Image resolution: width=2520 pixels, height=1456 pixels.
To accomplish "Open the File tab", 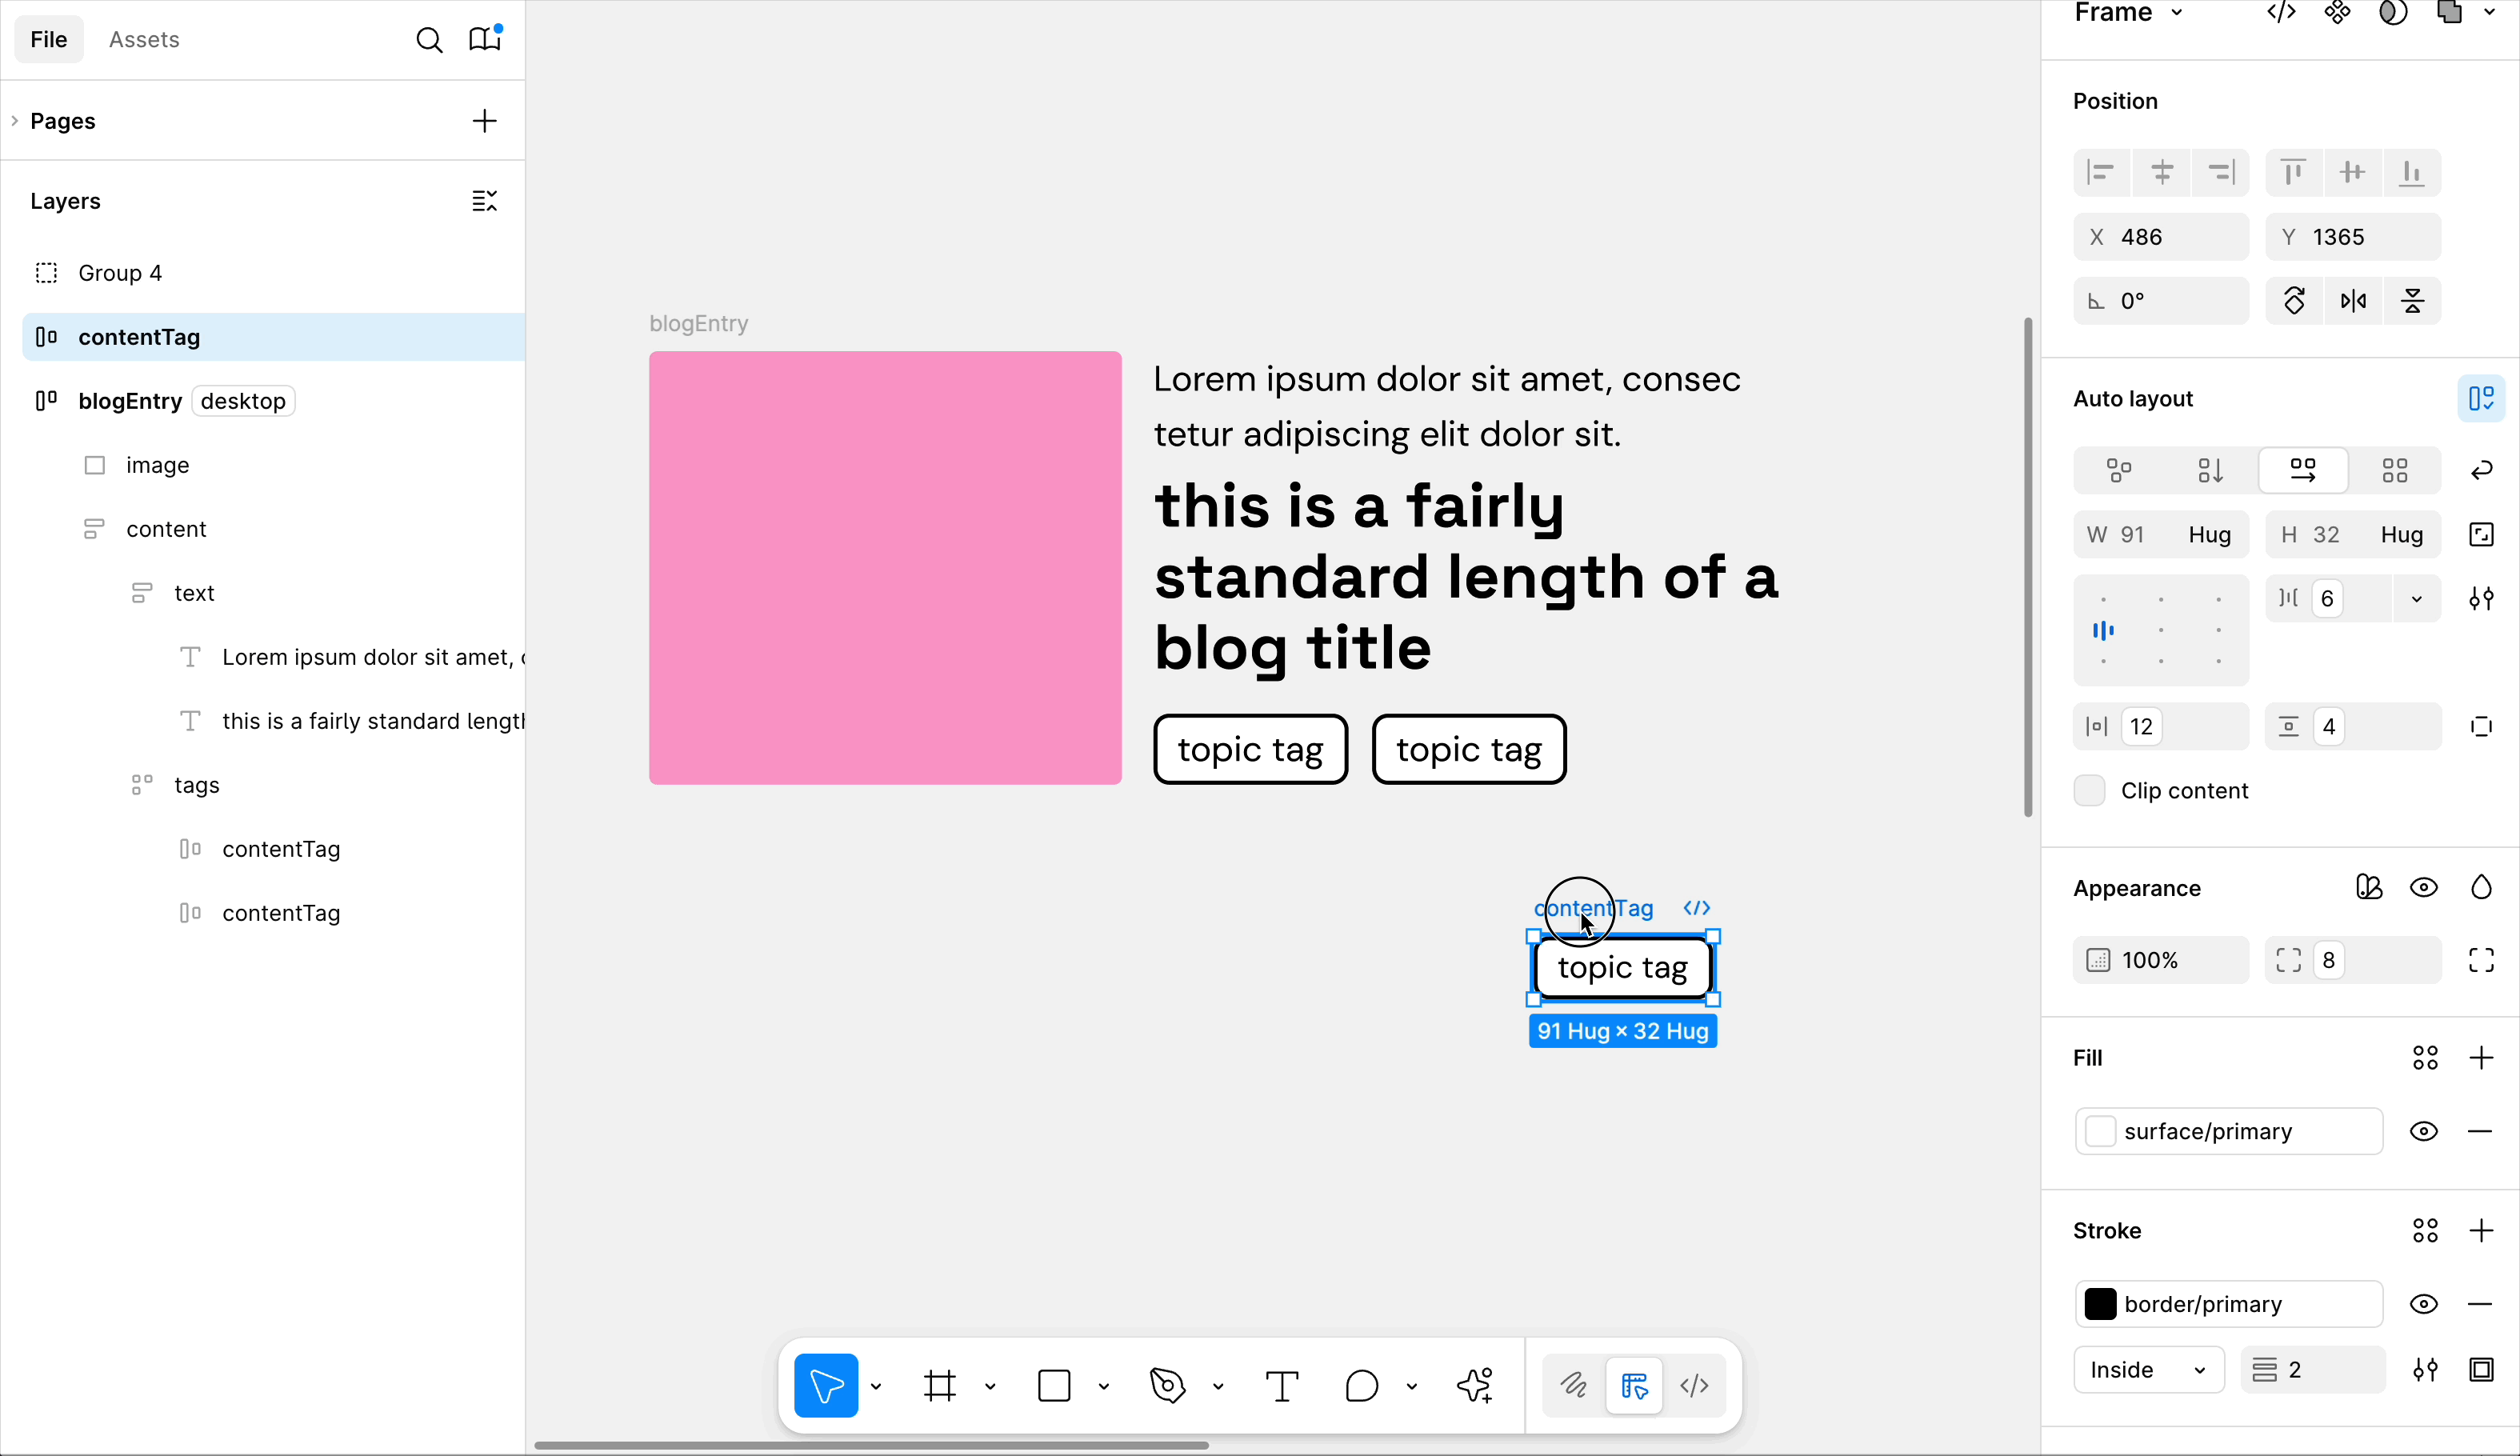I will tap(48, 40).
